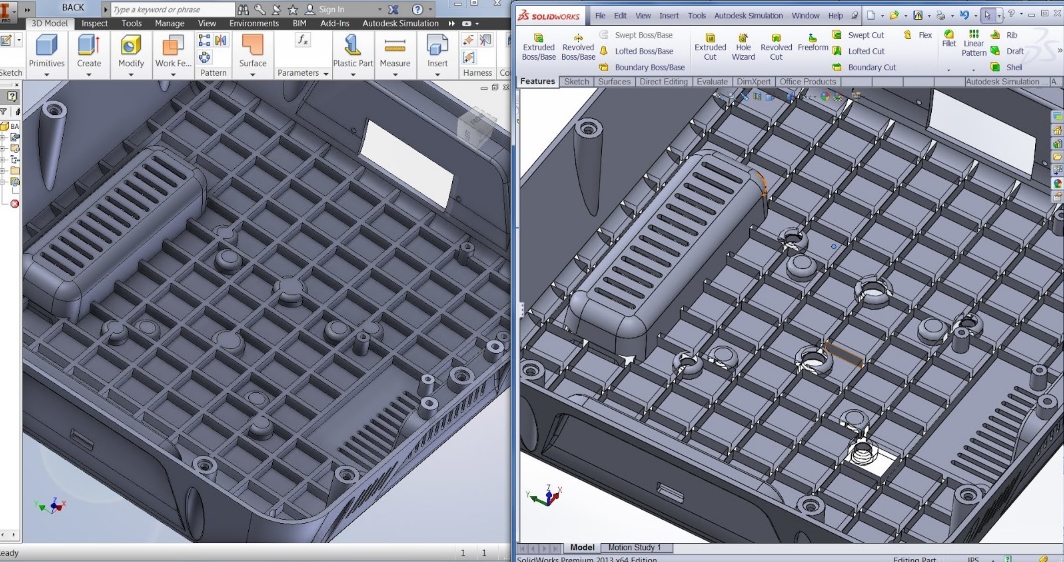Viewport: 1064px width, 562px height.
Task: Click Boundary Boss/Base in SolidWorks
Action: 642,67
